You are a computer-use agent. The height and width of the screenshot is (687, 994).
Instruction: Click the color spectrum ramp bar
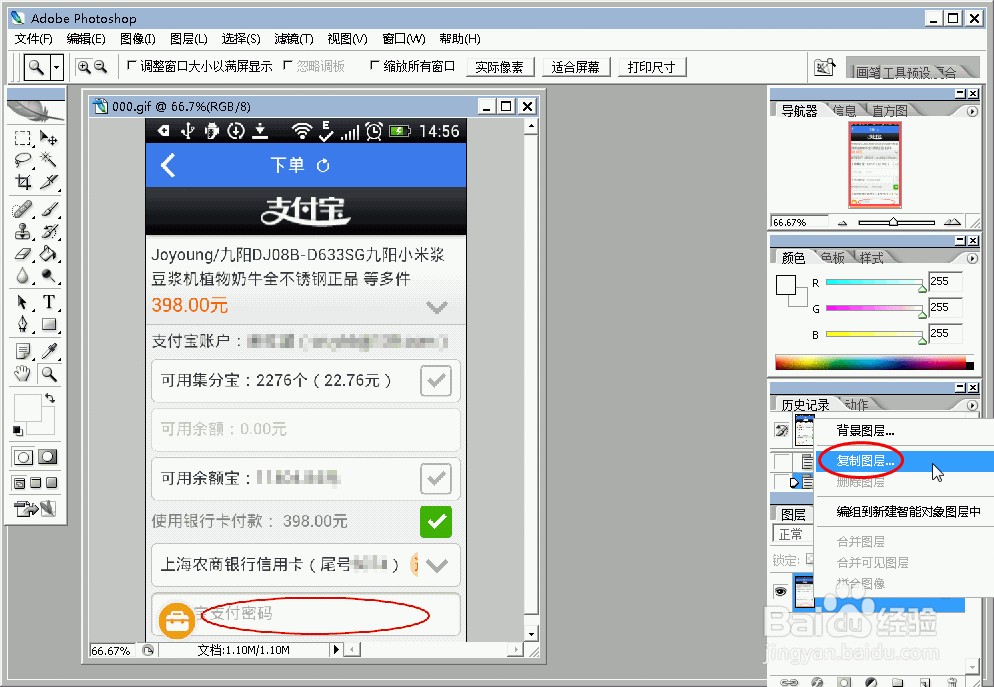874,363
